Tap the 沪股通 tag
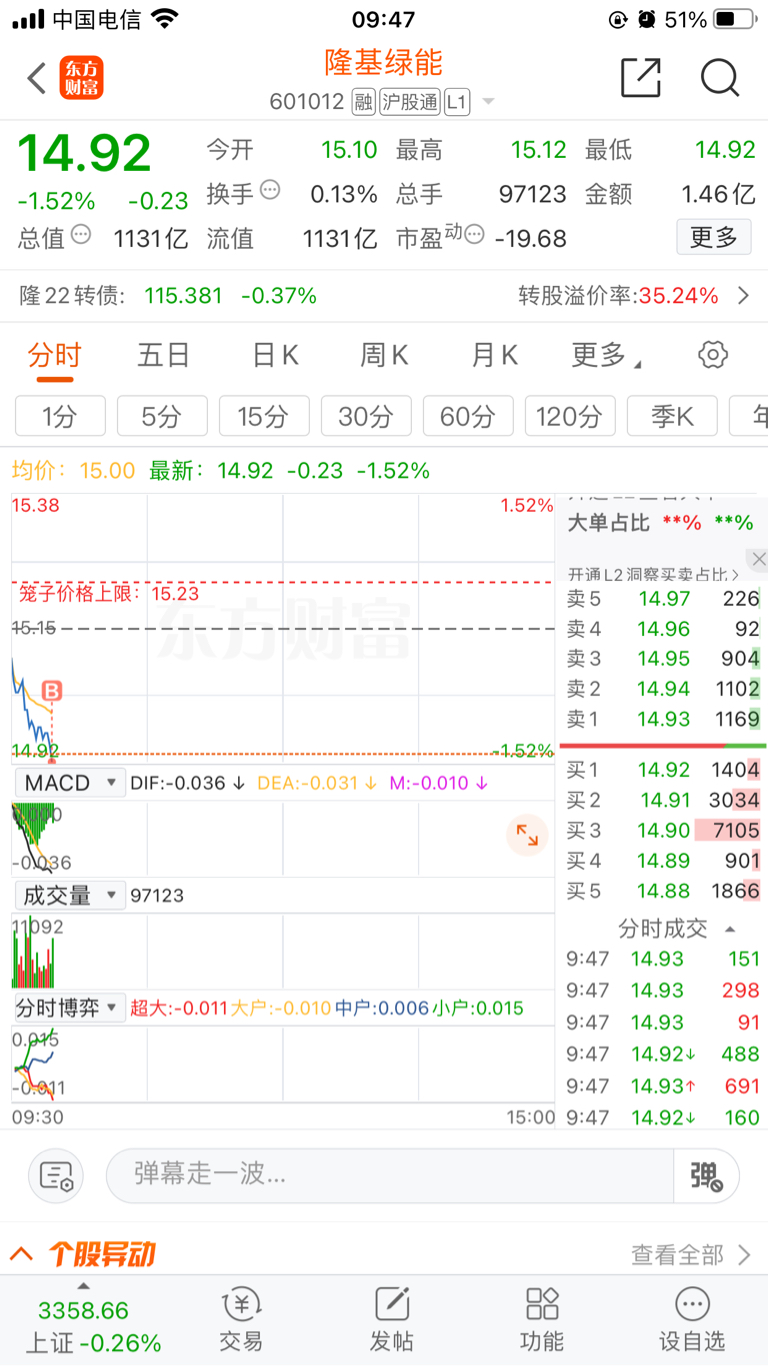Image resolution: width=768 pixels, height=1366 pixels. pyautogui.click(x=410, y=102)
